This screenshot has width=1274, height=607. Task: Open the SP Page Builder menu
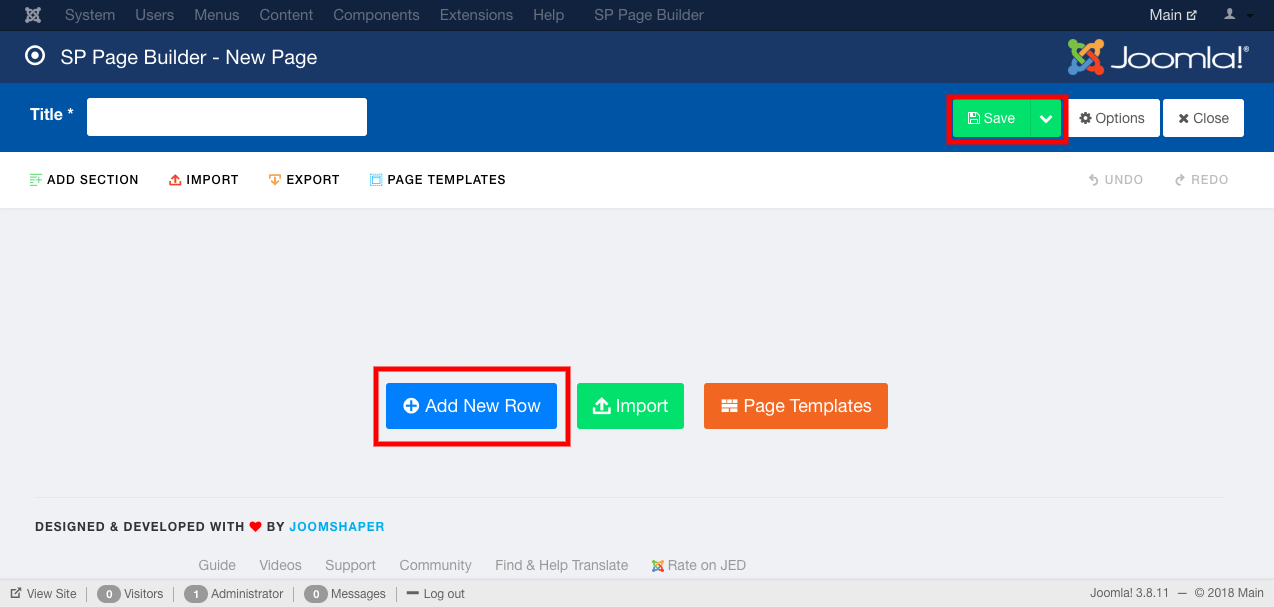[x=649, y=15]
